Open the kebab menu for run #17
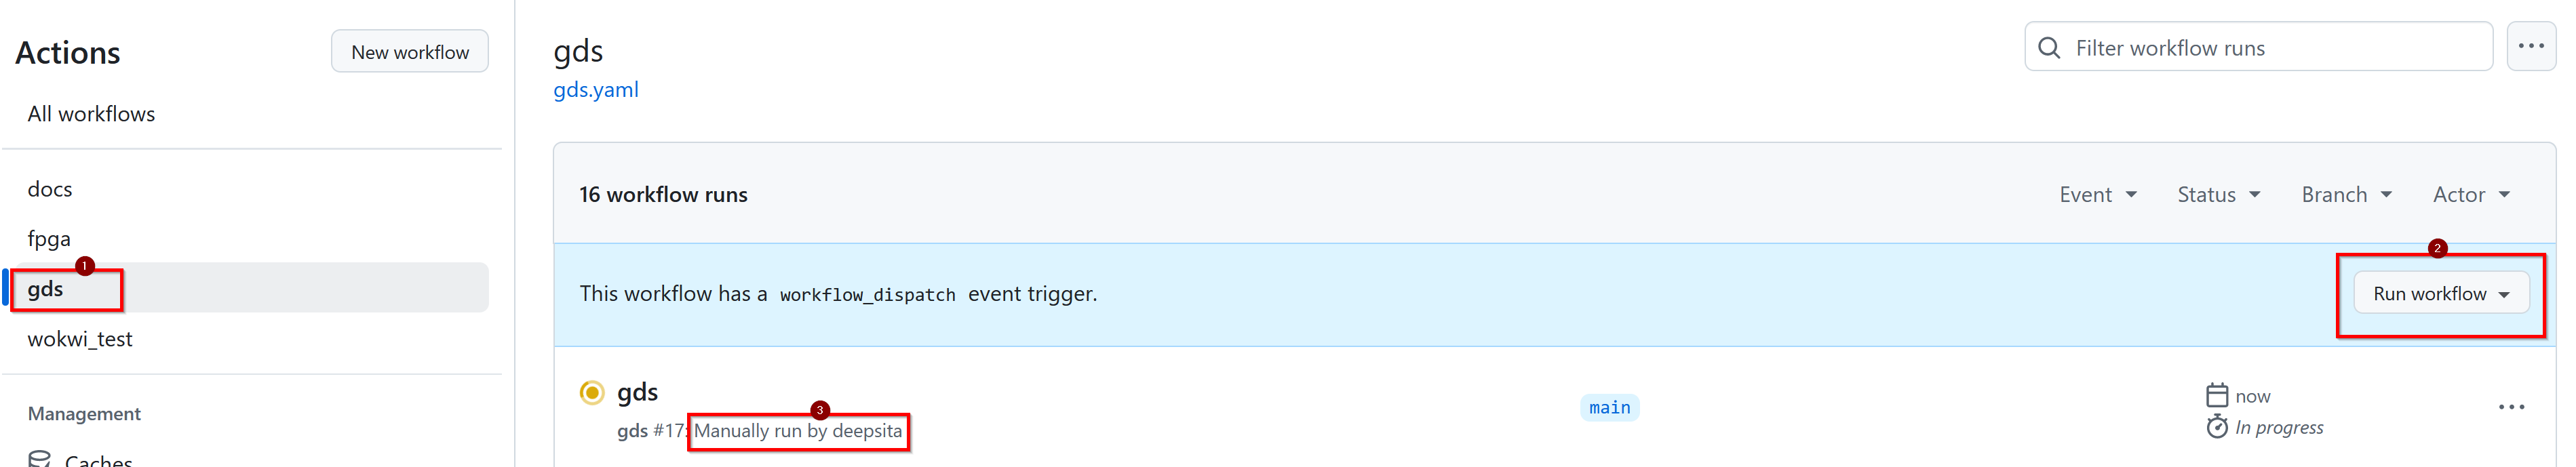Image resolution: width=2576 pixels, height=467 pixels. [x=2510, y=407]
